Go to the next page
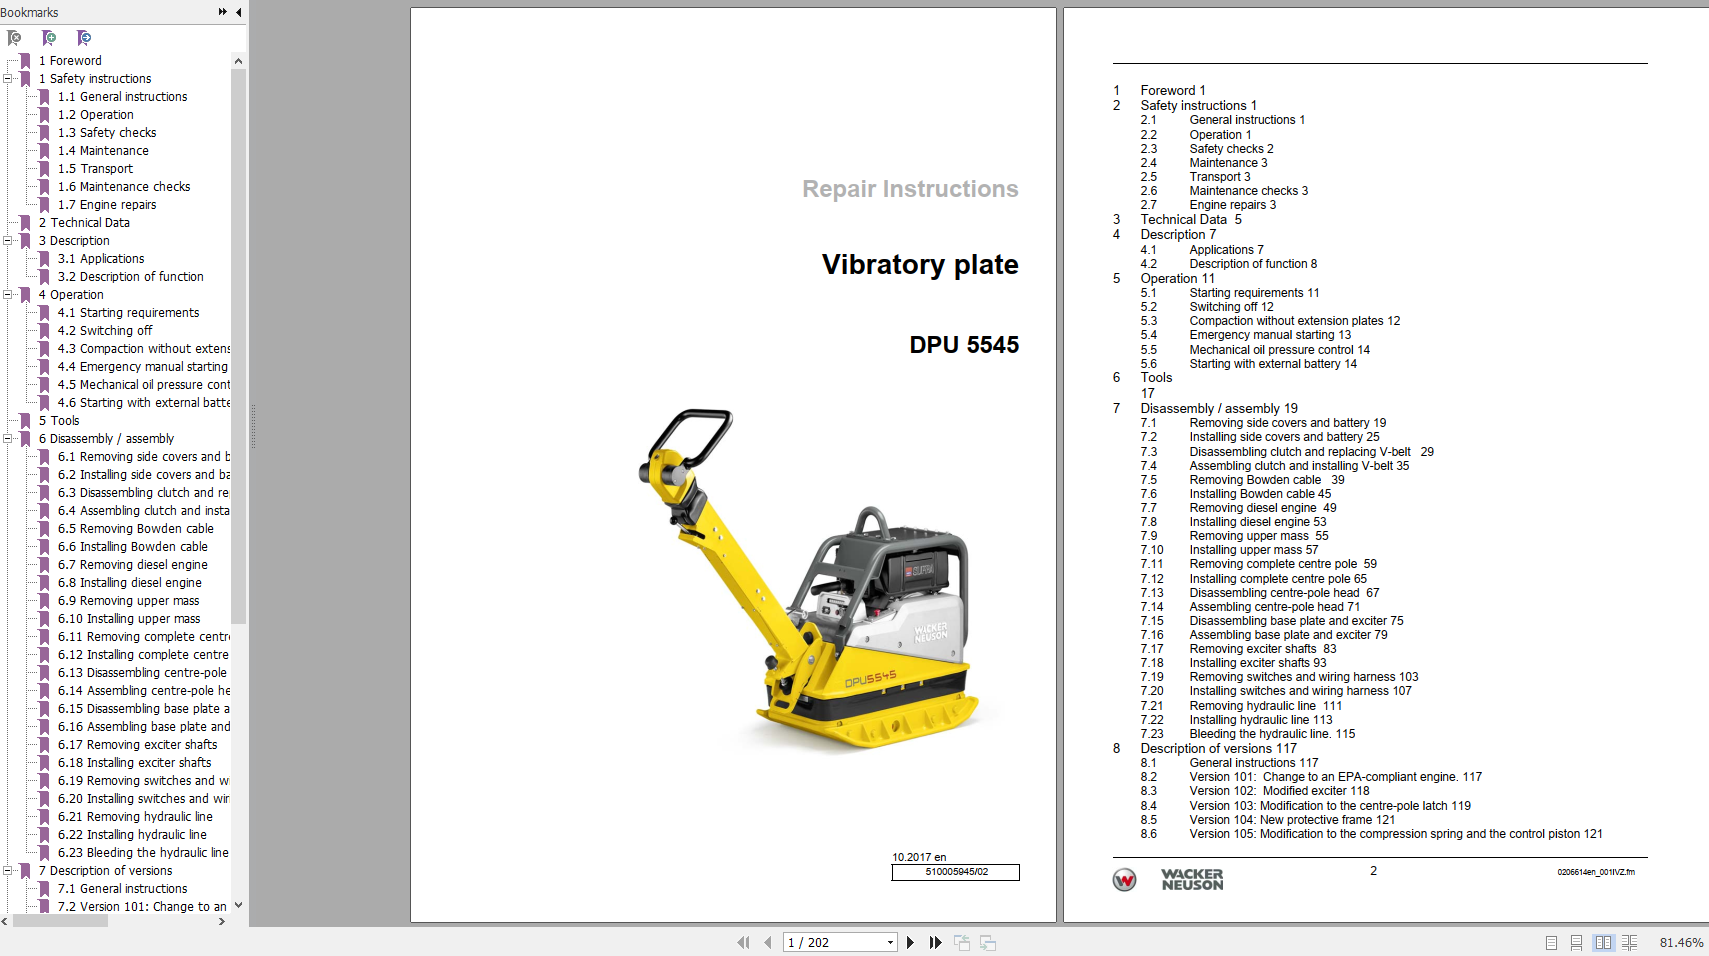The image size is (1709, 956). [910, 942]
